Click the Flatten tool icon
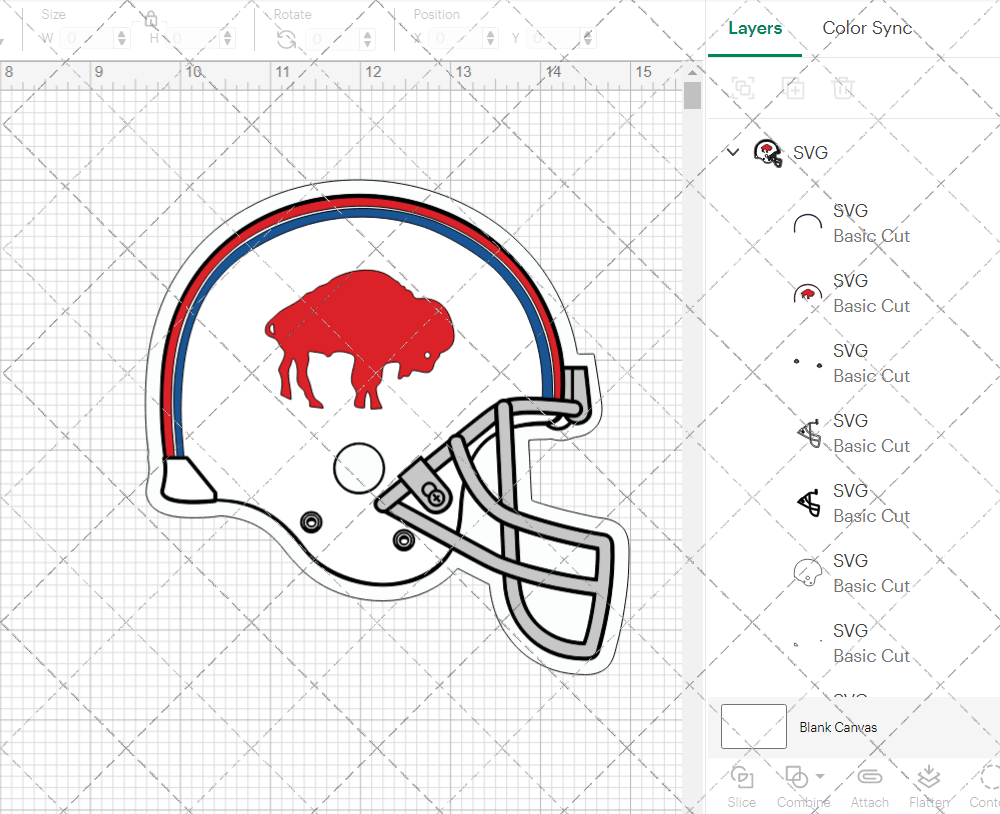 tap(929, 777)
